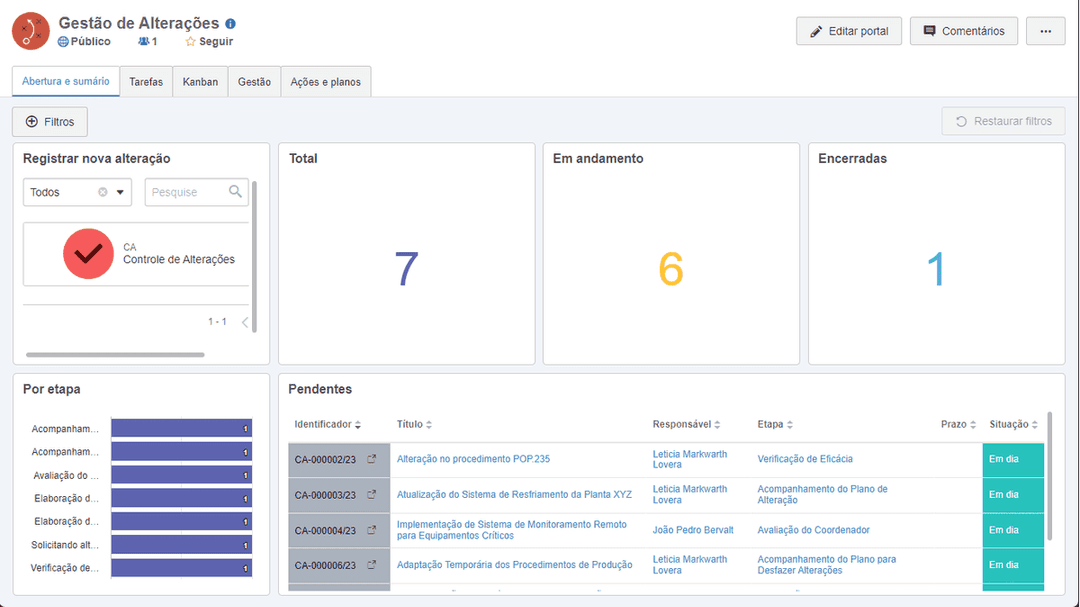Viewport: 1080px width, 607px height.
Task: Click the Em andamento count 6
Action: pos(671,269)
